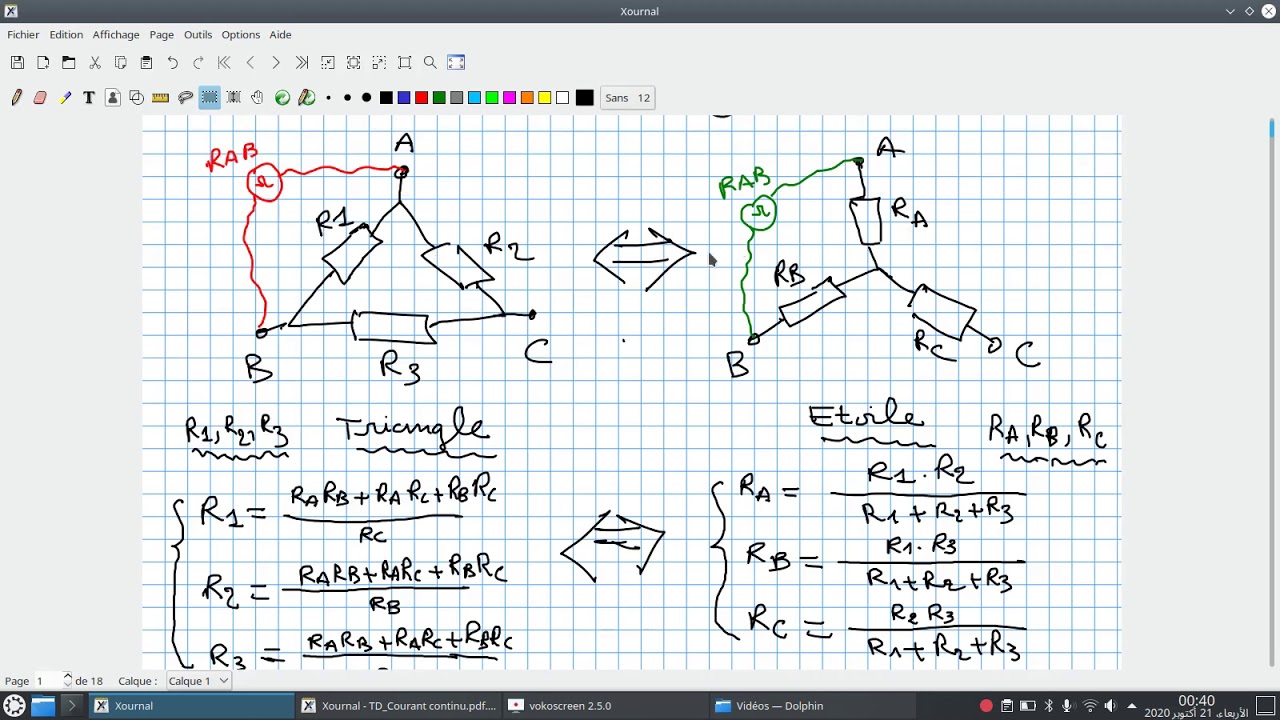1280x720 pixels.
Task: Click the Zoom in icon
Action: 379,62
